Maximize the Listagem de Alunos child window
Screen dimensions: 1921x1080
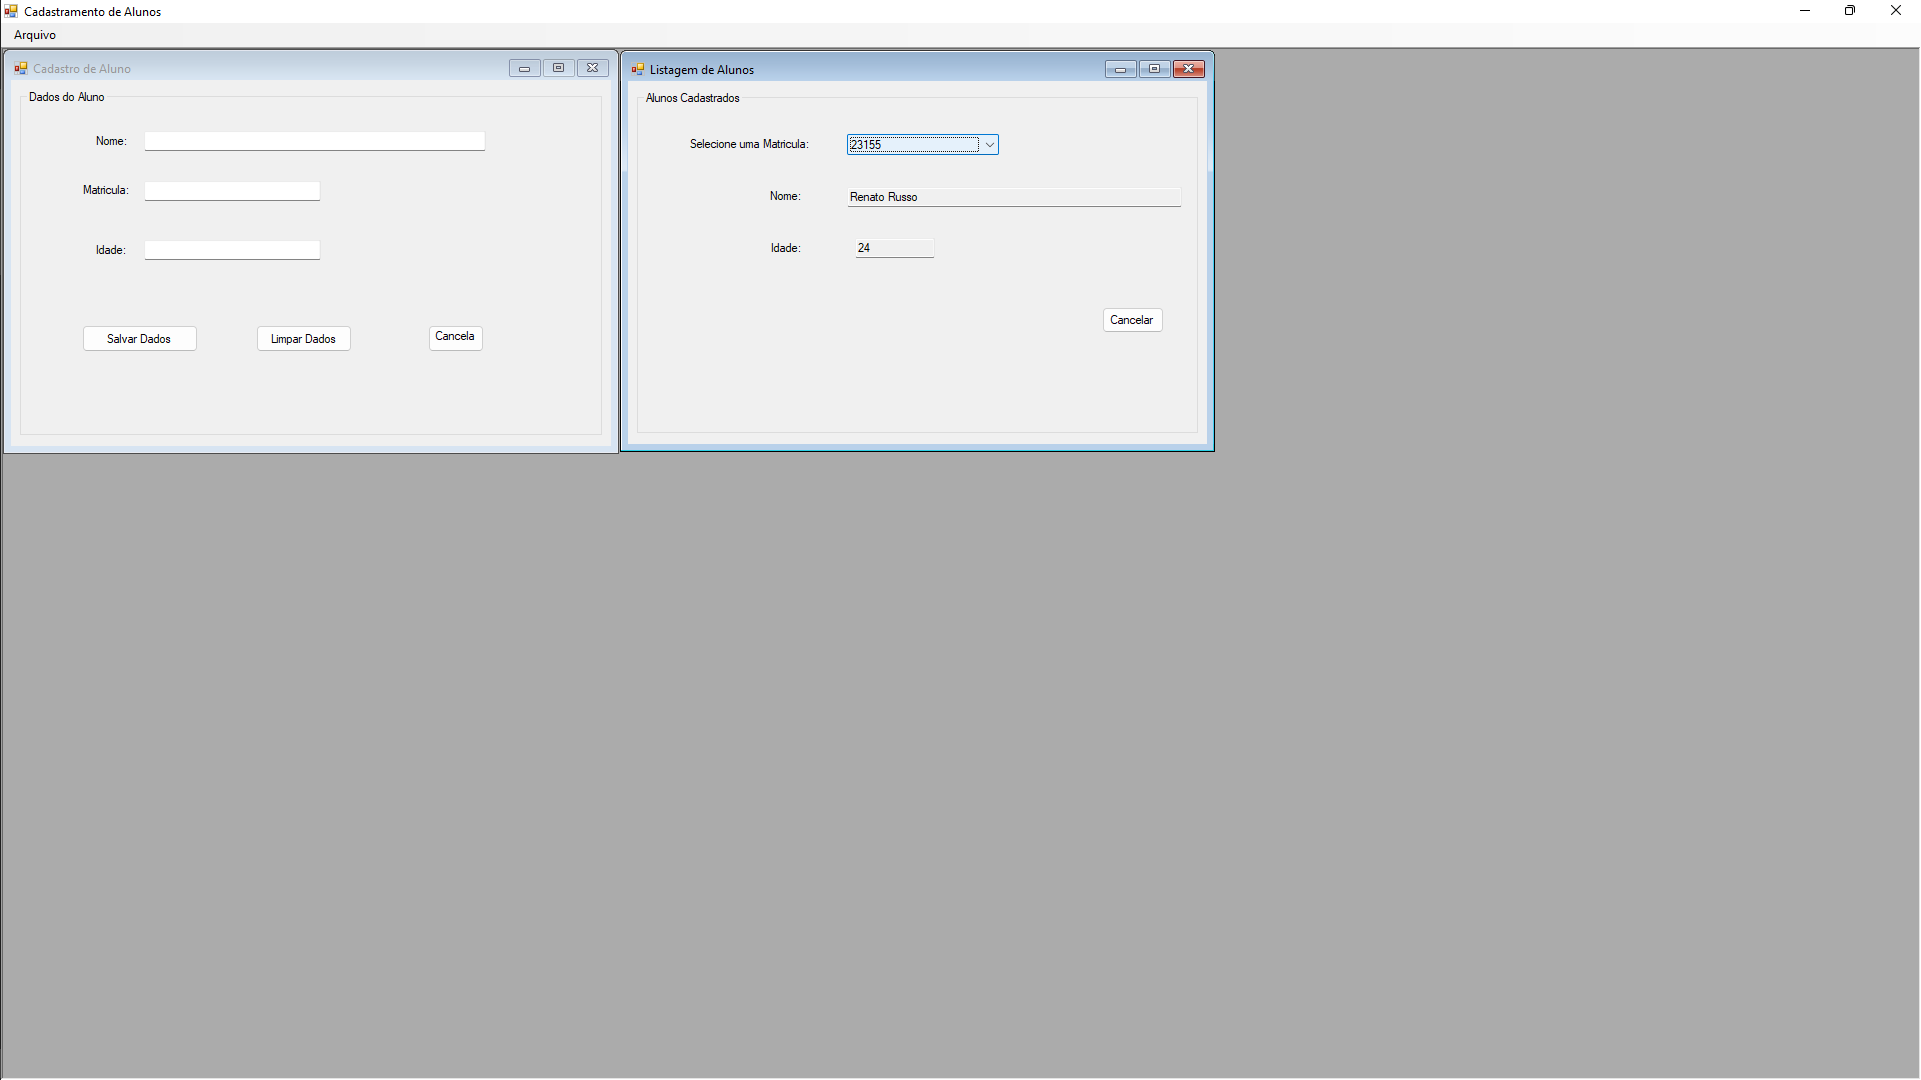pos(1154,69)
